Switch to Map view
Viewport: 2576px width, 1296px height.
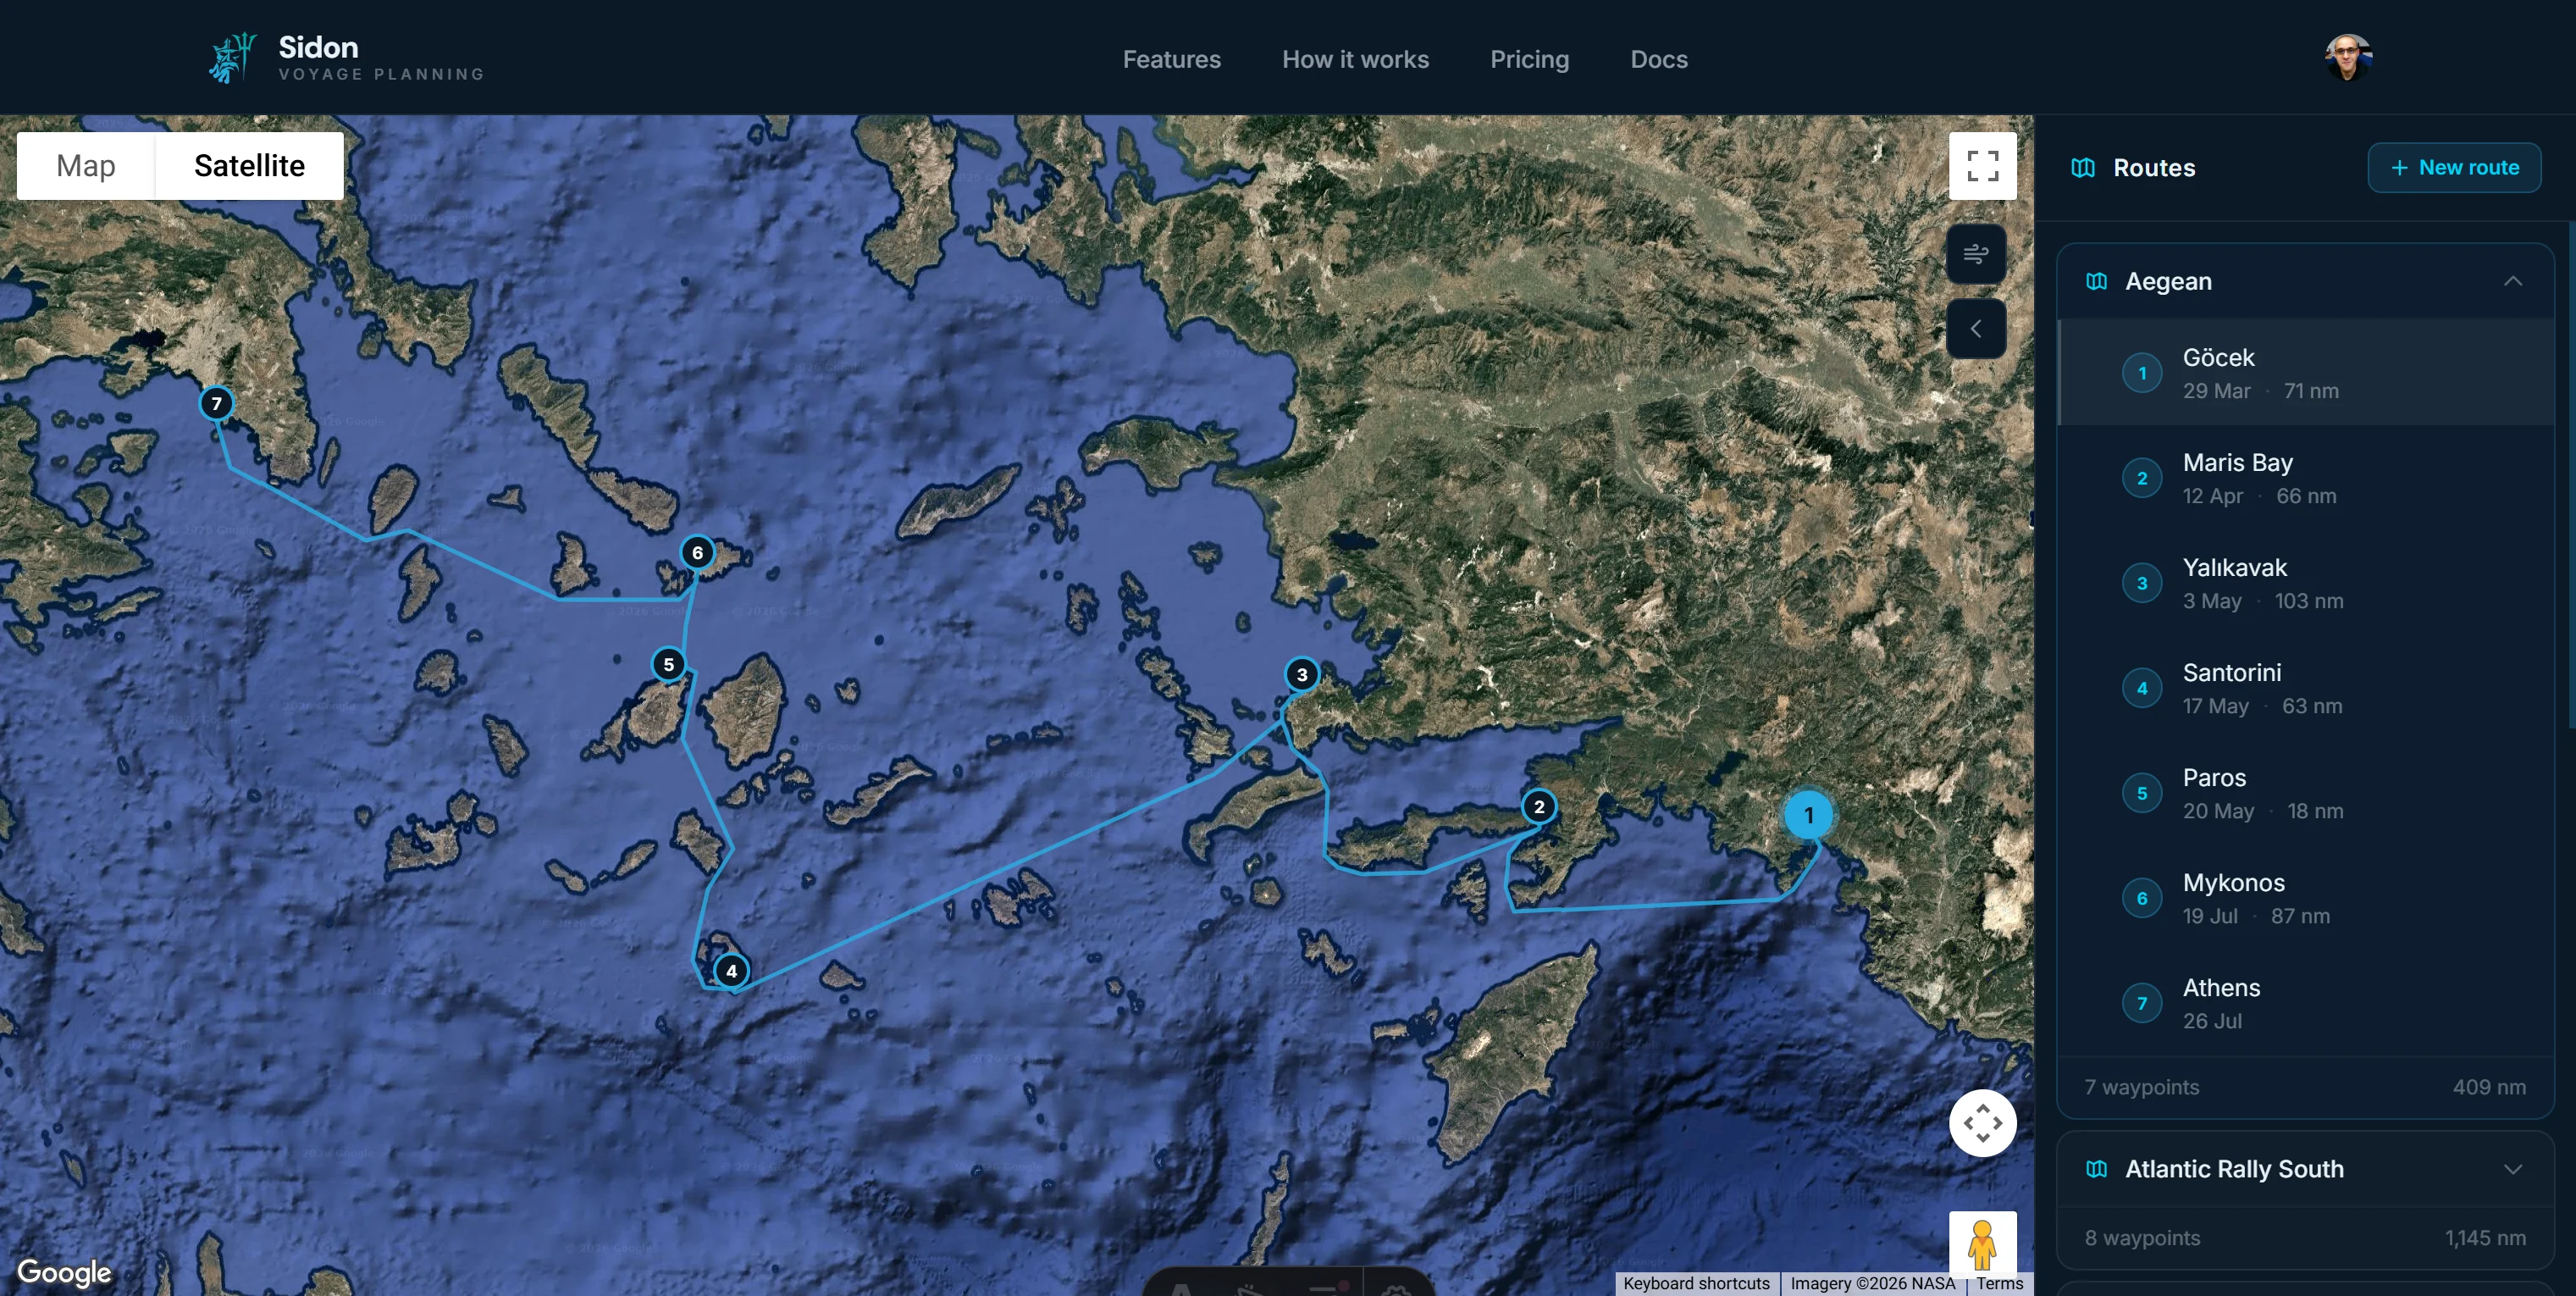(x=84, y=165)
